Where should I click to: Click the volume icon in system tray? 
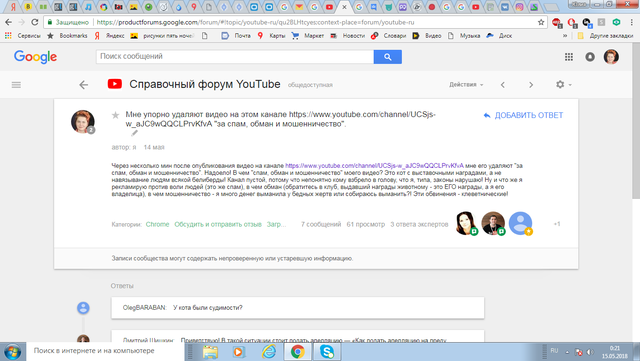[590, 352]
